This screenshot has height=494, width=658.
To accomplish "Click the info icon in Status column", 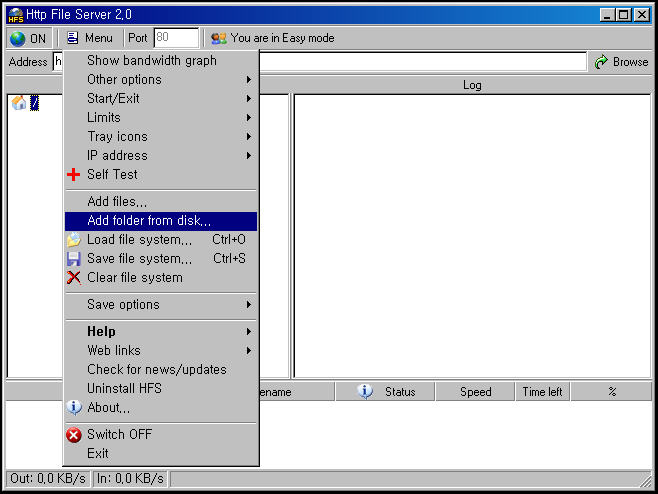I will (365, 391).
